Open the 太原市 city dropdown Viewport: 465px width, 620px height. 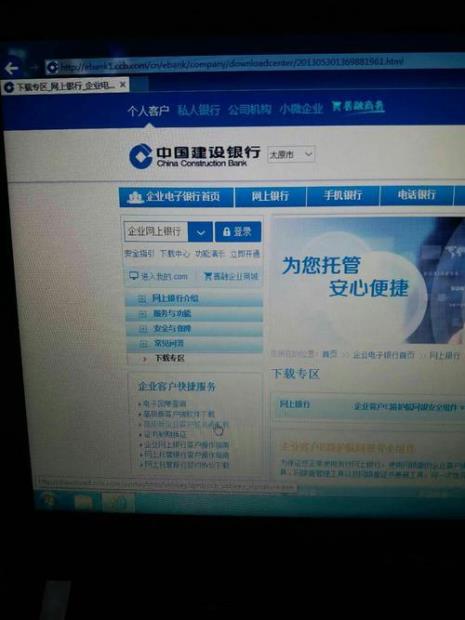pyautogui.click(x=291, y=154)
